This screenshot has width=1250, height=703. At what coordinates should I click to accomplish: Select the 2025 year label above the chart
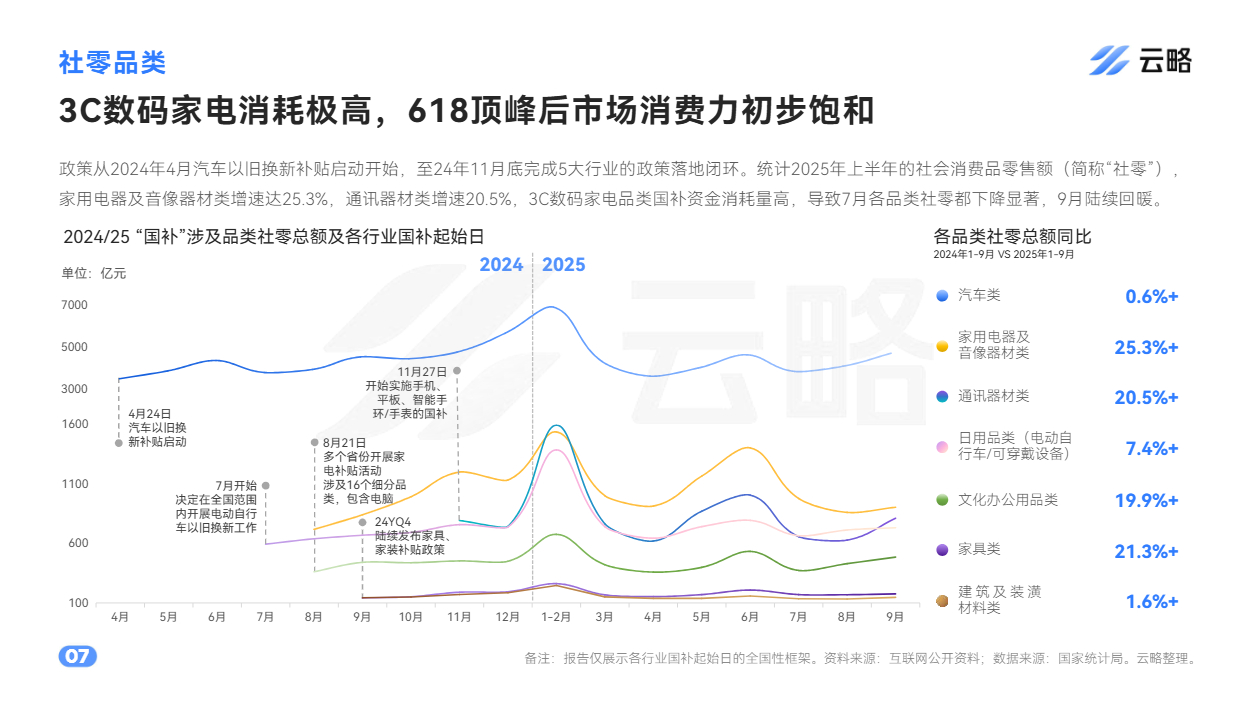click(564, 265)
